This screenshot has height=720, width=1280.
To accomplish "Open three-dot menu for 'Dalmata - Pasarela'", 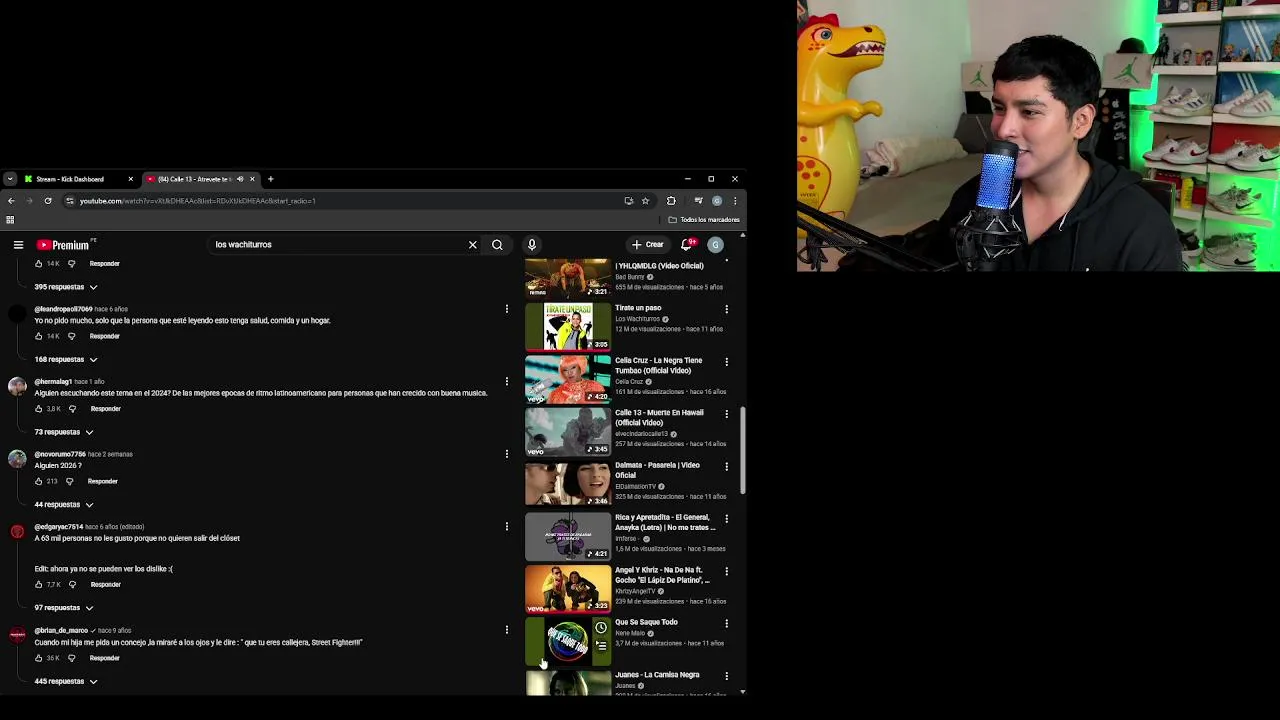I will pos(727,466).
